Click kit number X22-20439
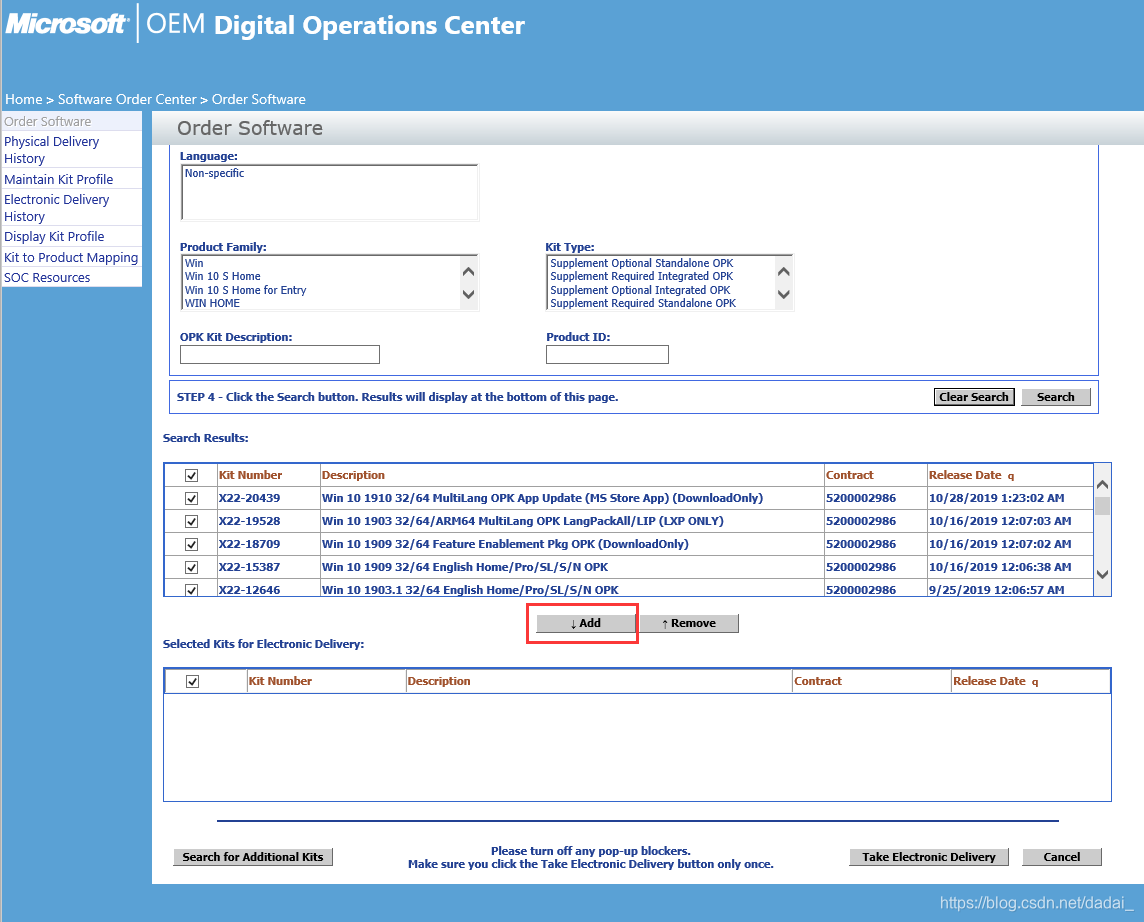The image size is (1144, 922). [x=250, y=498]
